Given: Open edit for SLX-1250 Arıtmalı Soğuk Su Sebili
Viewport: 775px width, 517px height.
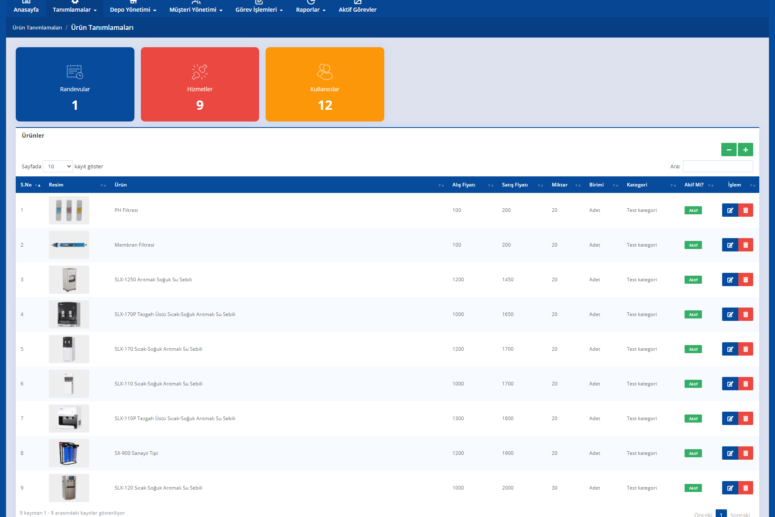Looking at the screenshot, I should click(x=729, y=280).
